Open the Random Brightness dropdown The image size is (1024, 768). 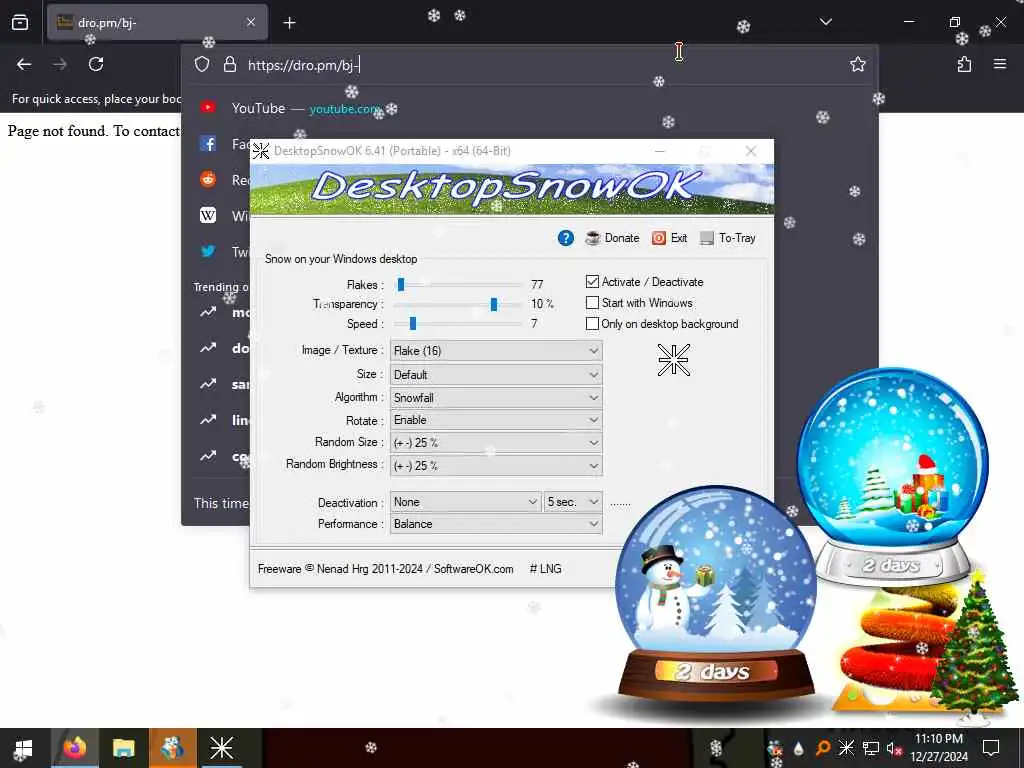tap(496, 466)
